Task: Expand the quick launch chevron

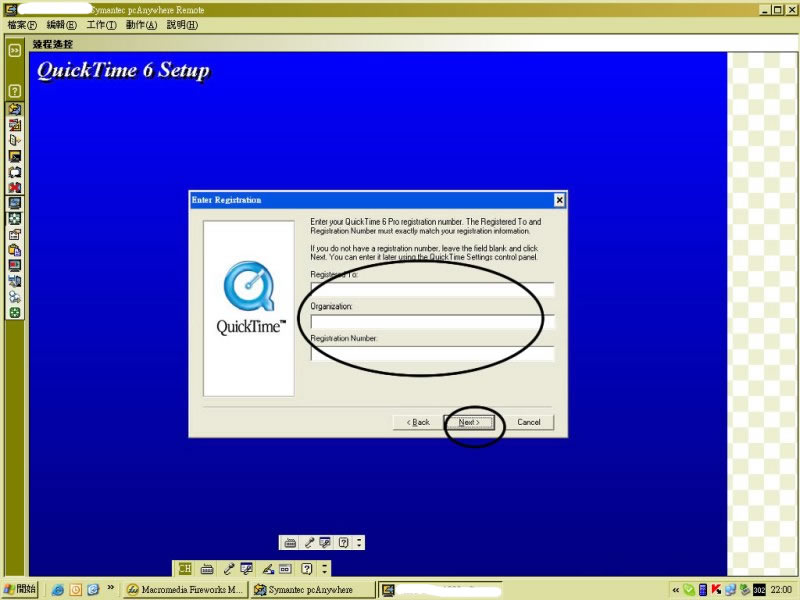Action: [x=110, y=588]
